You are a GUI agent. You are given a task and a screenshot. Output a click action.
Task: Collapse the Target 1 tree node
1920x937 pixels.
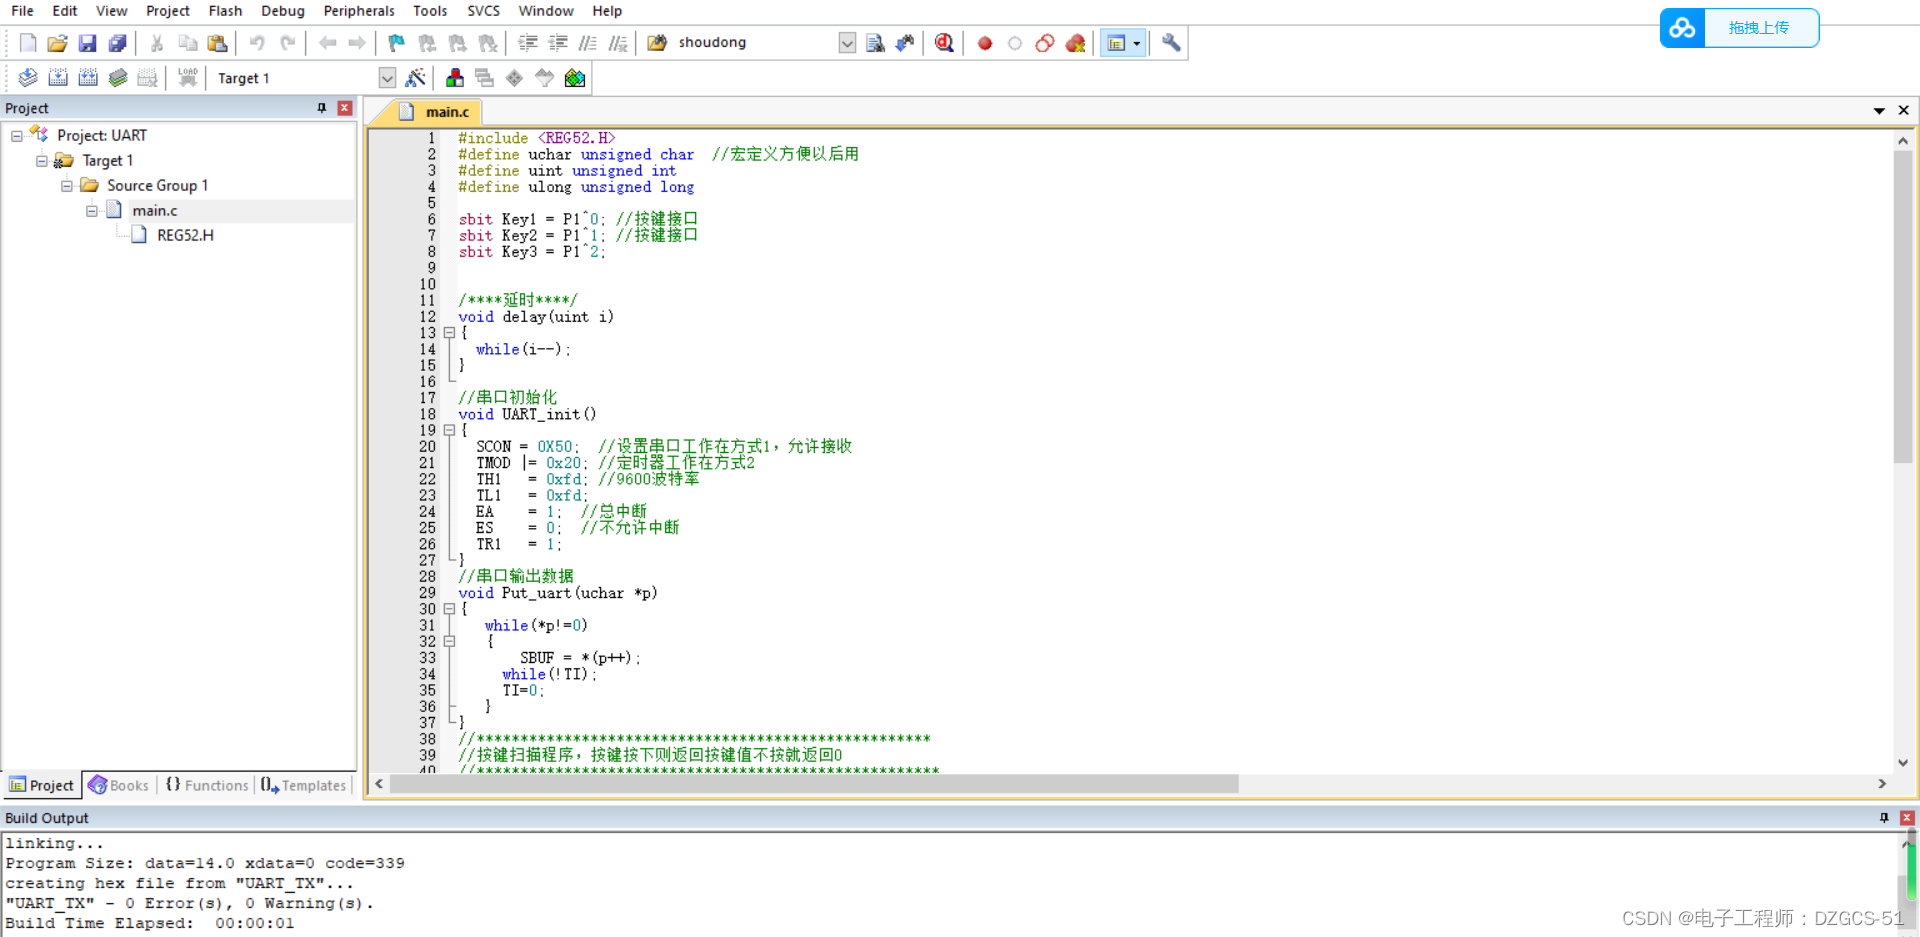42,161
